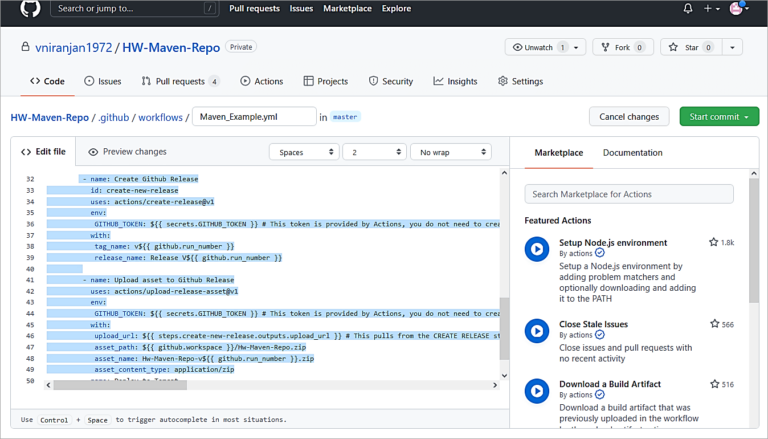This screenshot has width=768, height=439.
Task: Click the user avatar in the header
Action: point(737,9)
